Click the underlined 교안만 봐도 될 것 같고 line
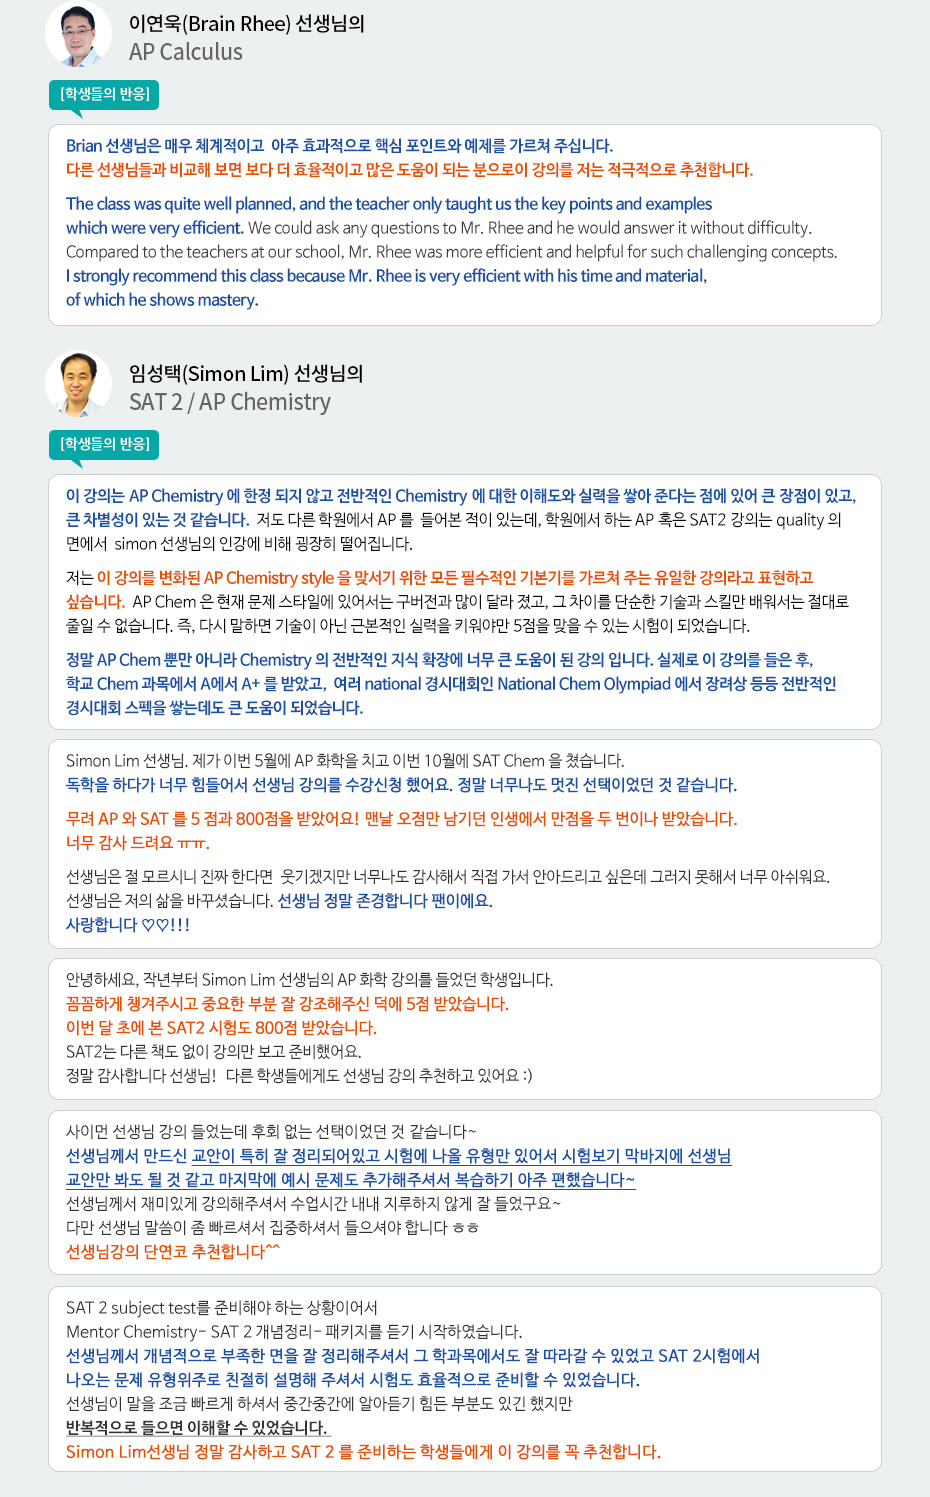This screenshot has width=930, height=1497. [x=350, y=1180]
